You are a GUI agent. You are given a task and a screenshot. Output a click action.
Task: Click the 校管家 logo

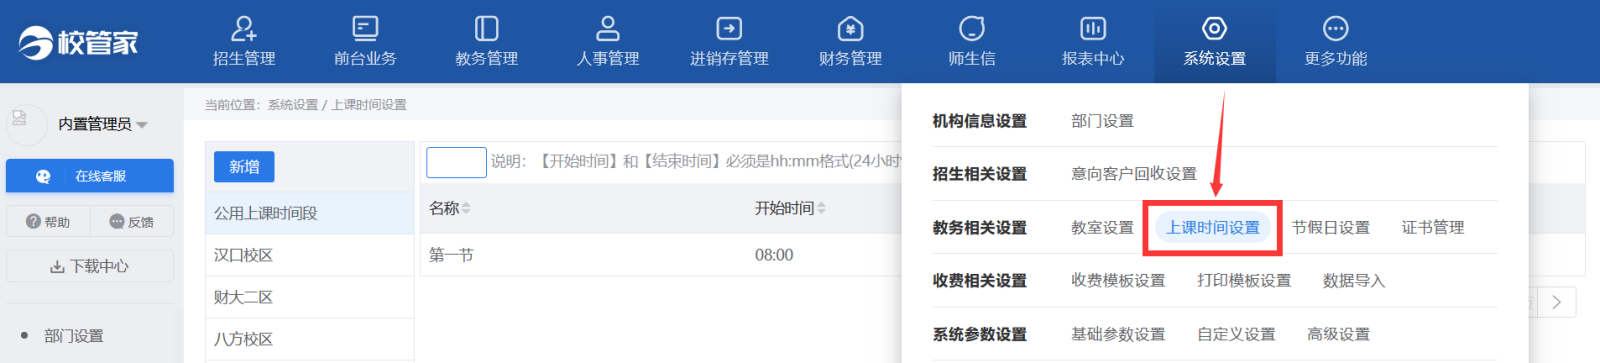pos(78,42)
